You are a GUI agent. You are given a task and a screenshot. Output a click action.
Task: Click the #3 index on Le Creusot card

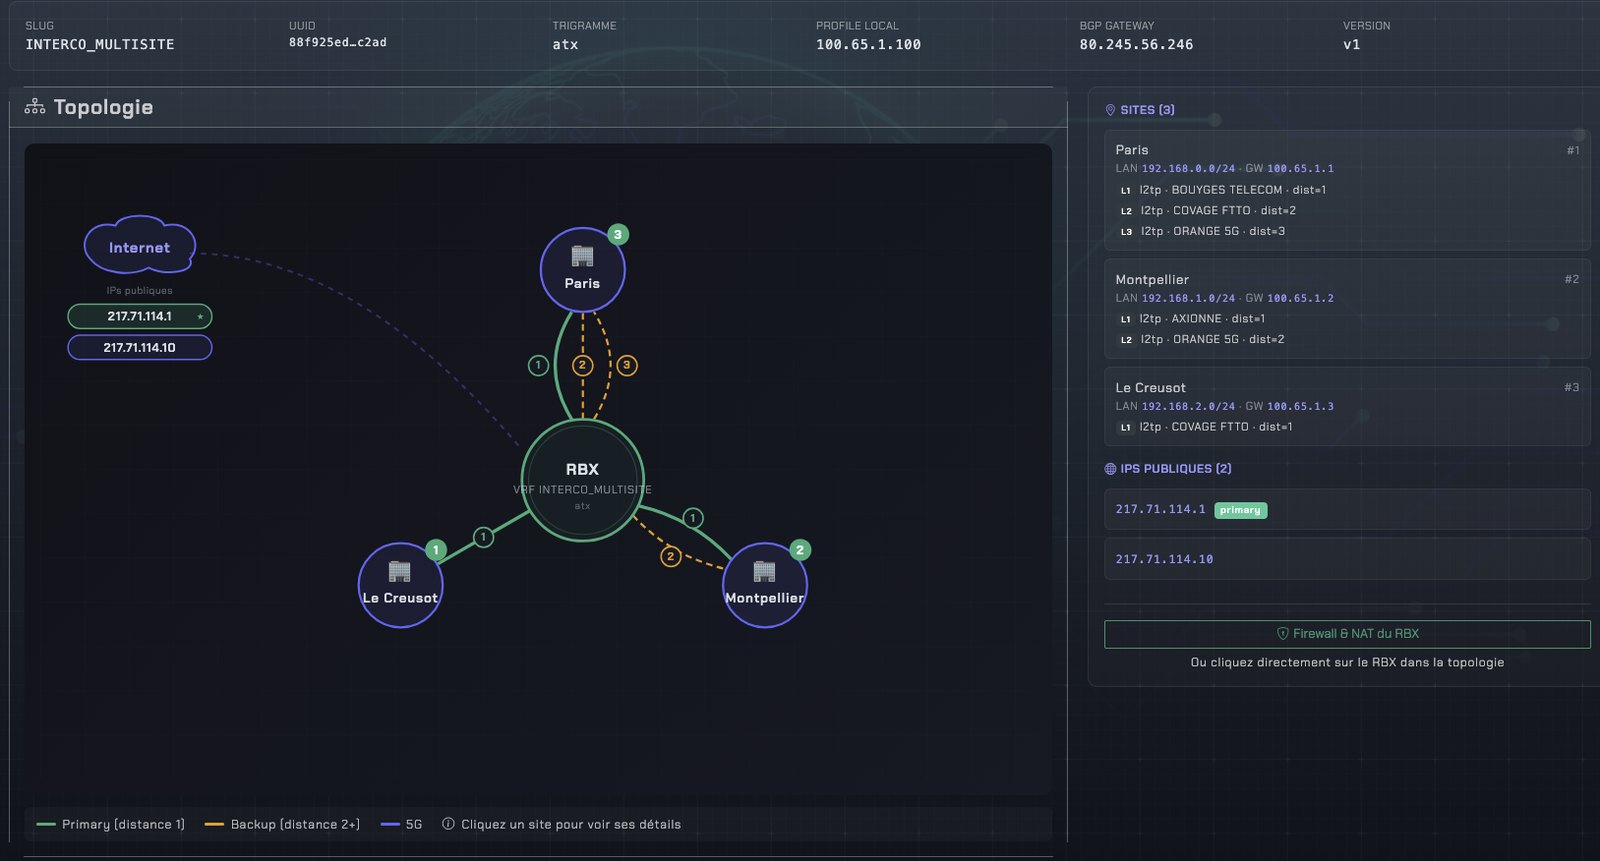[x=1572, y=387]
